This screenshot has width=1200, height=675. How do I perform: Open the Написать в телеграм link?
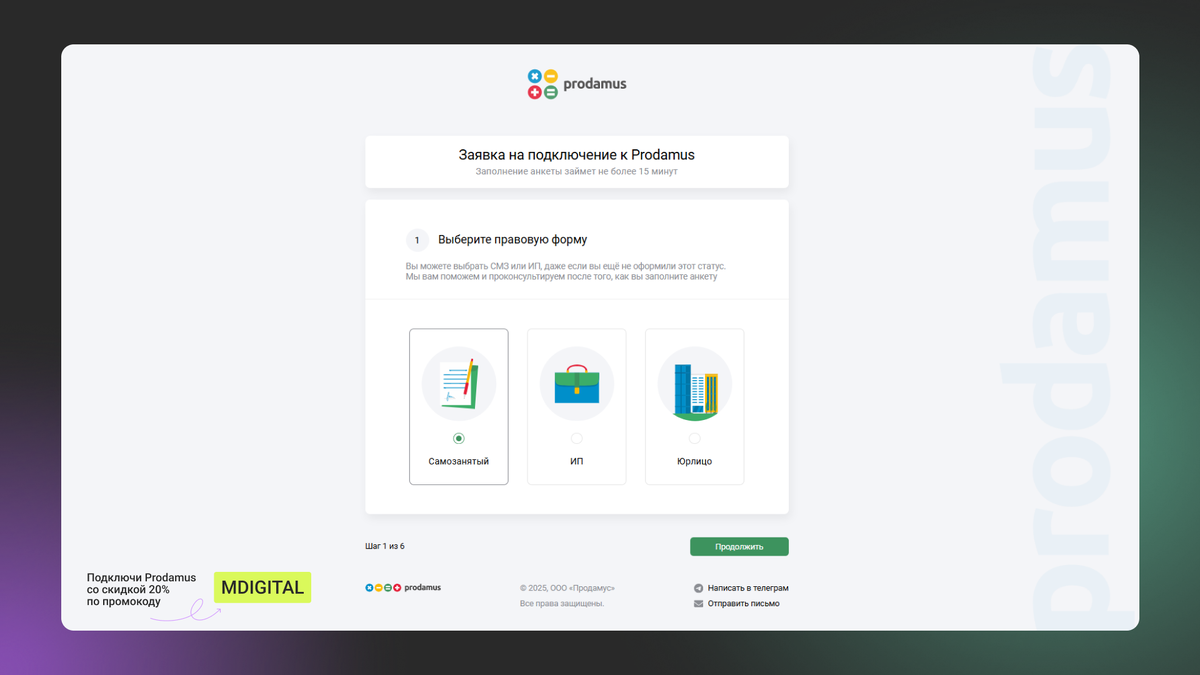click(748, 587)
